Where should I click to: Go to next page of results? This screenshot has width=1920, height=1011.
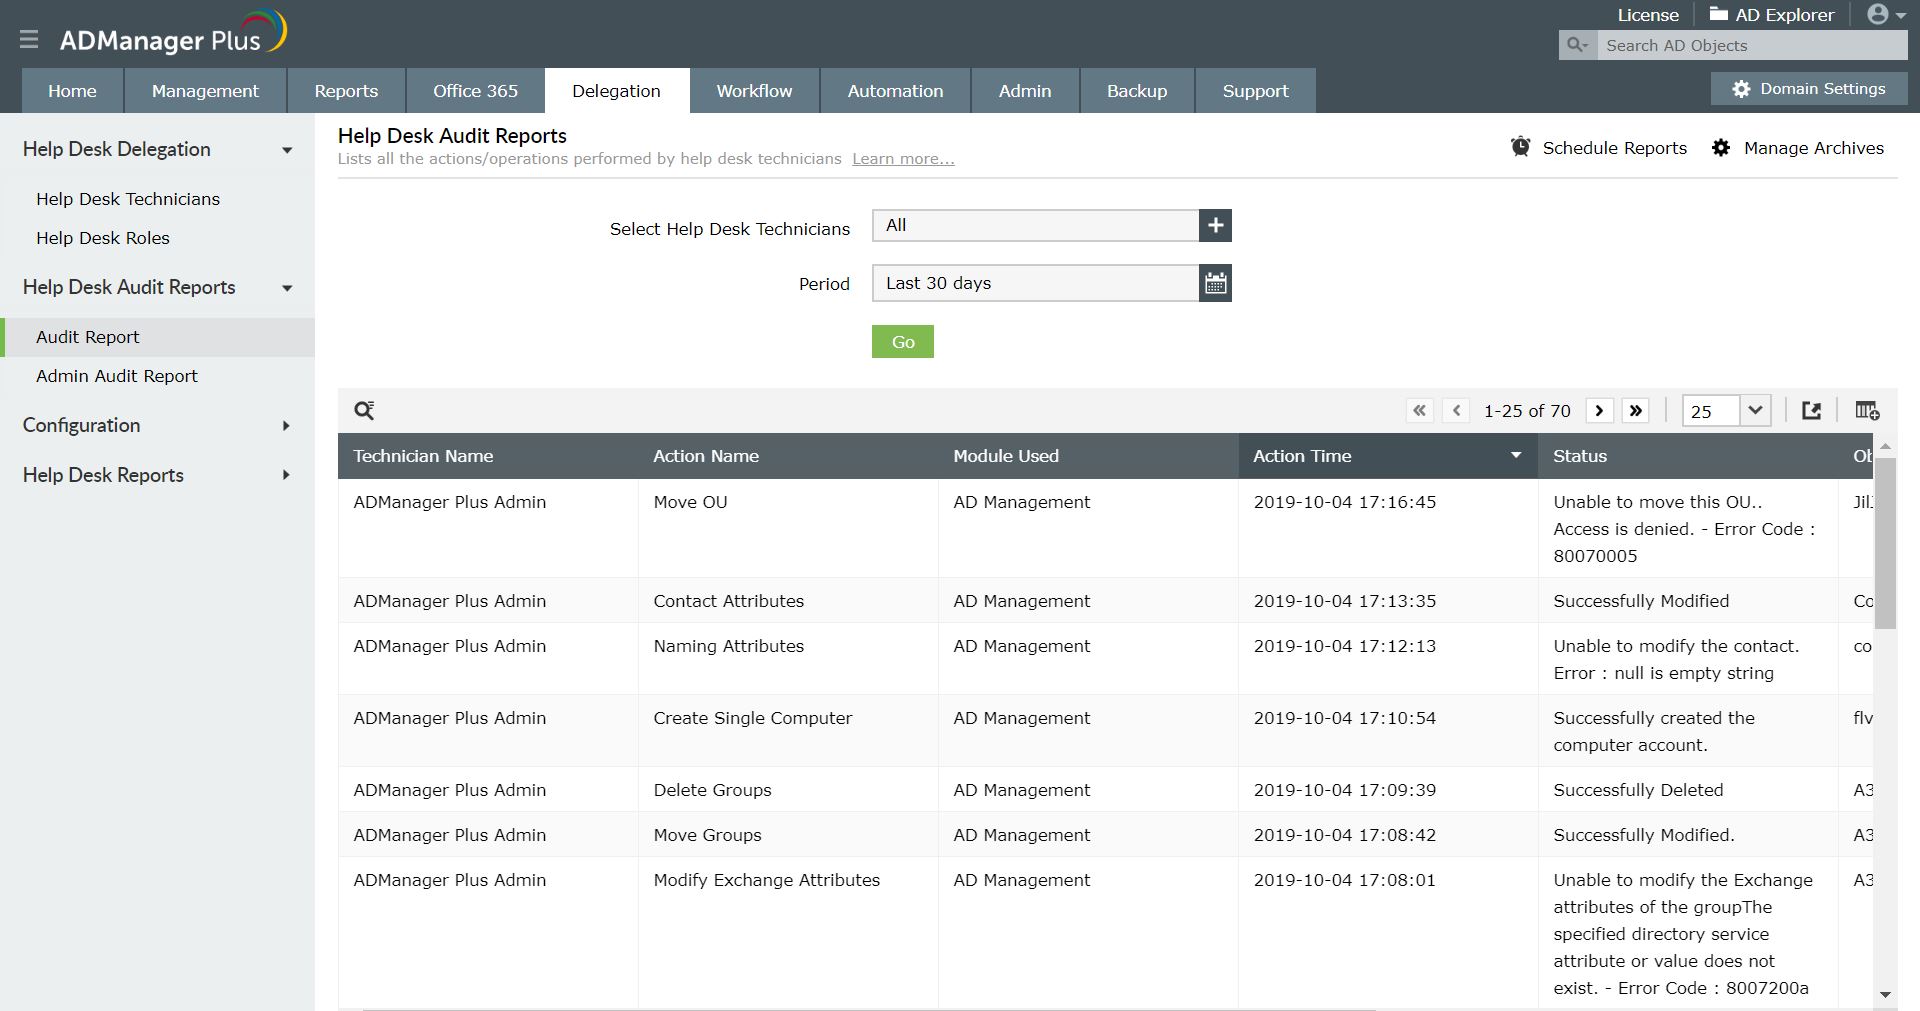[1599, 410]
